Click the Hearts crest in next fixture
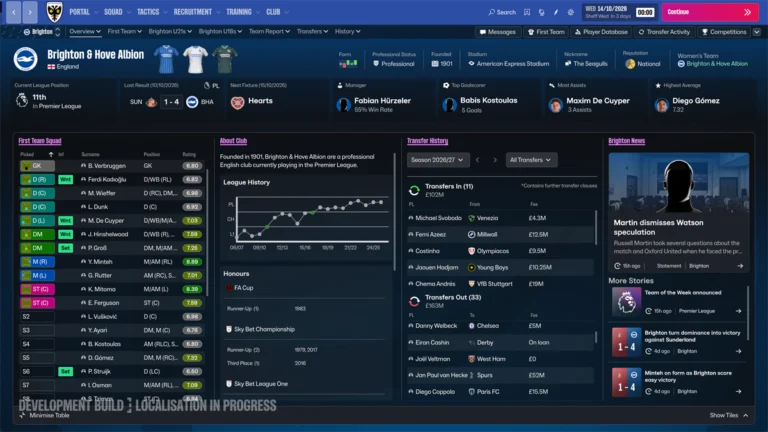This screenshot has width=768, height=432. pyautogui.click(x=238, y=102)
